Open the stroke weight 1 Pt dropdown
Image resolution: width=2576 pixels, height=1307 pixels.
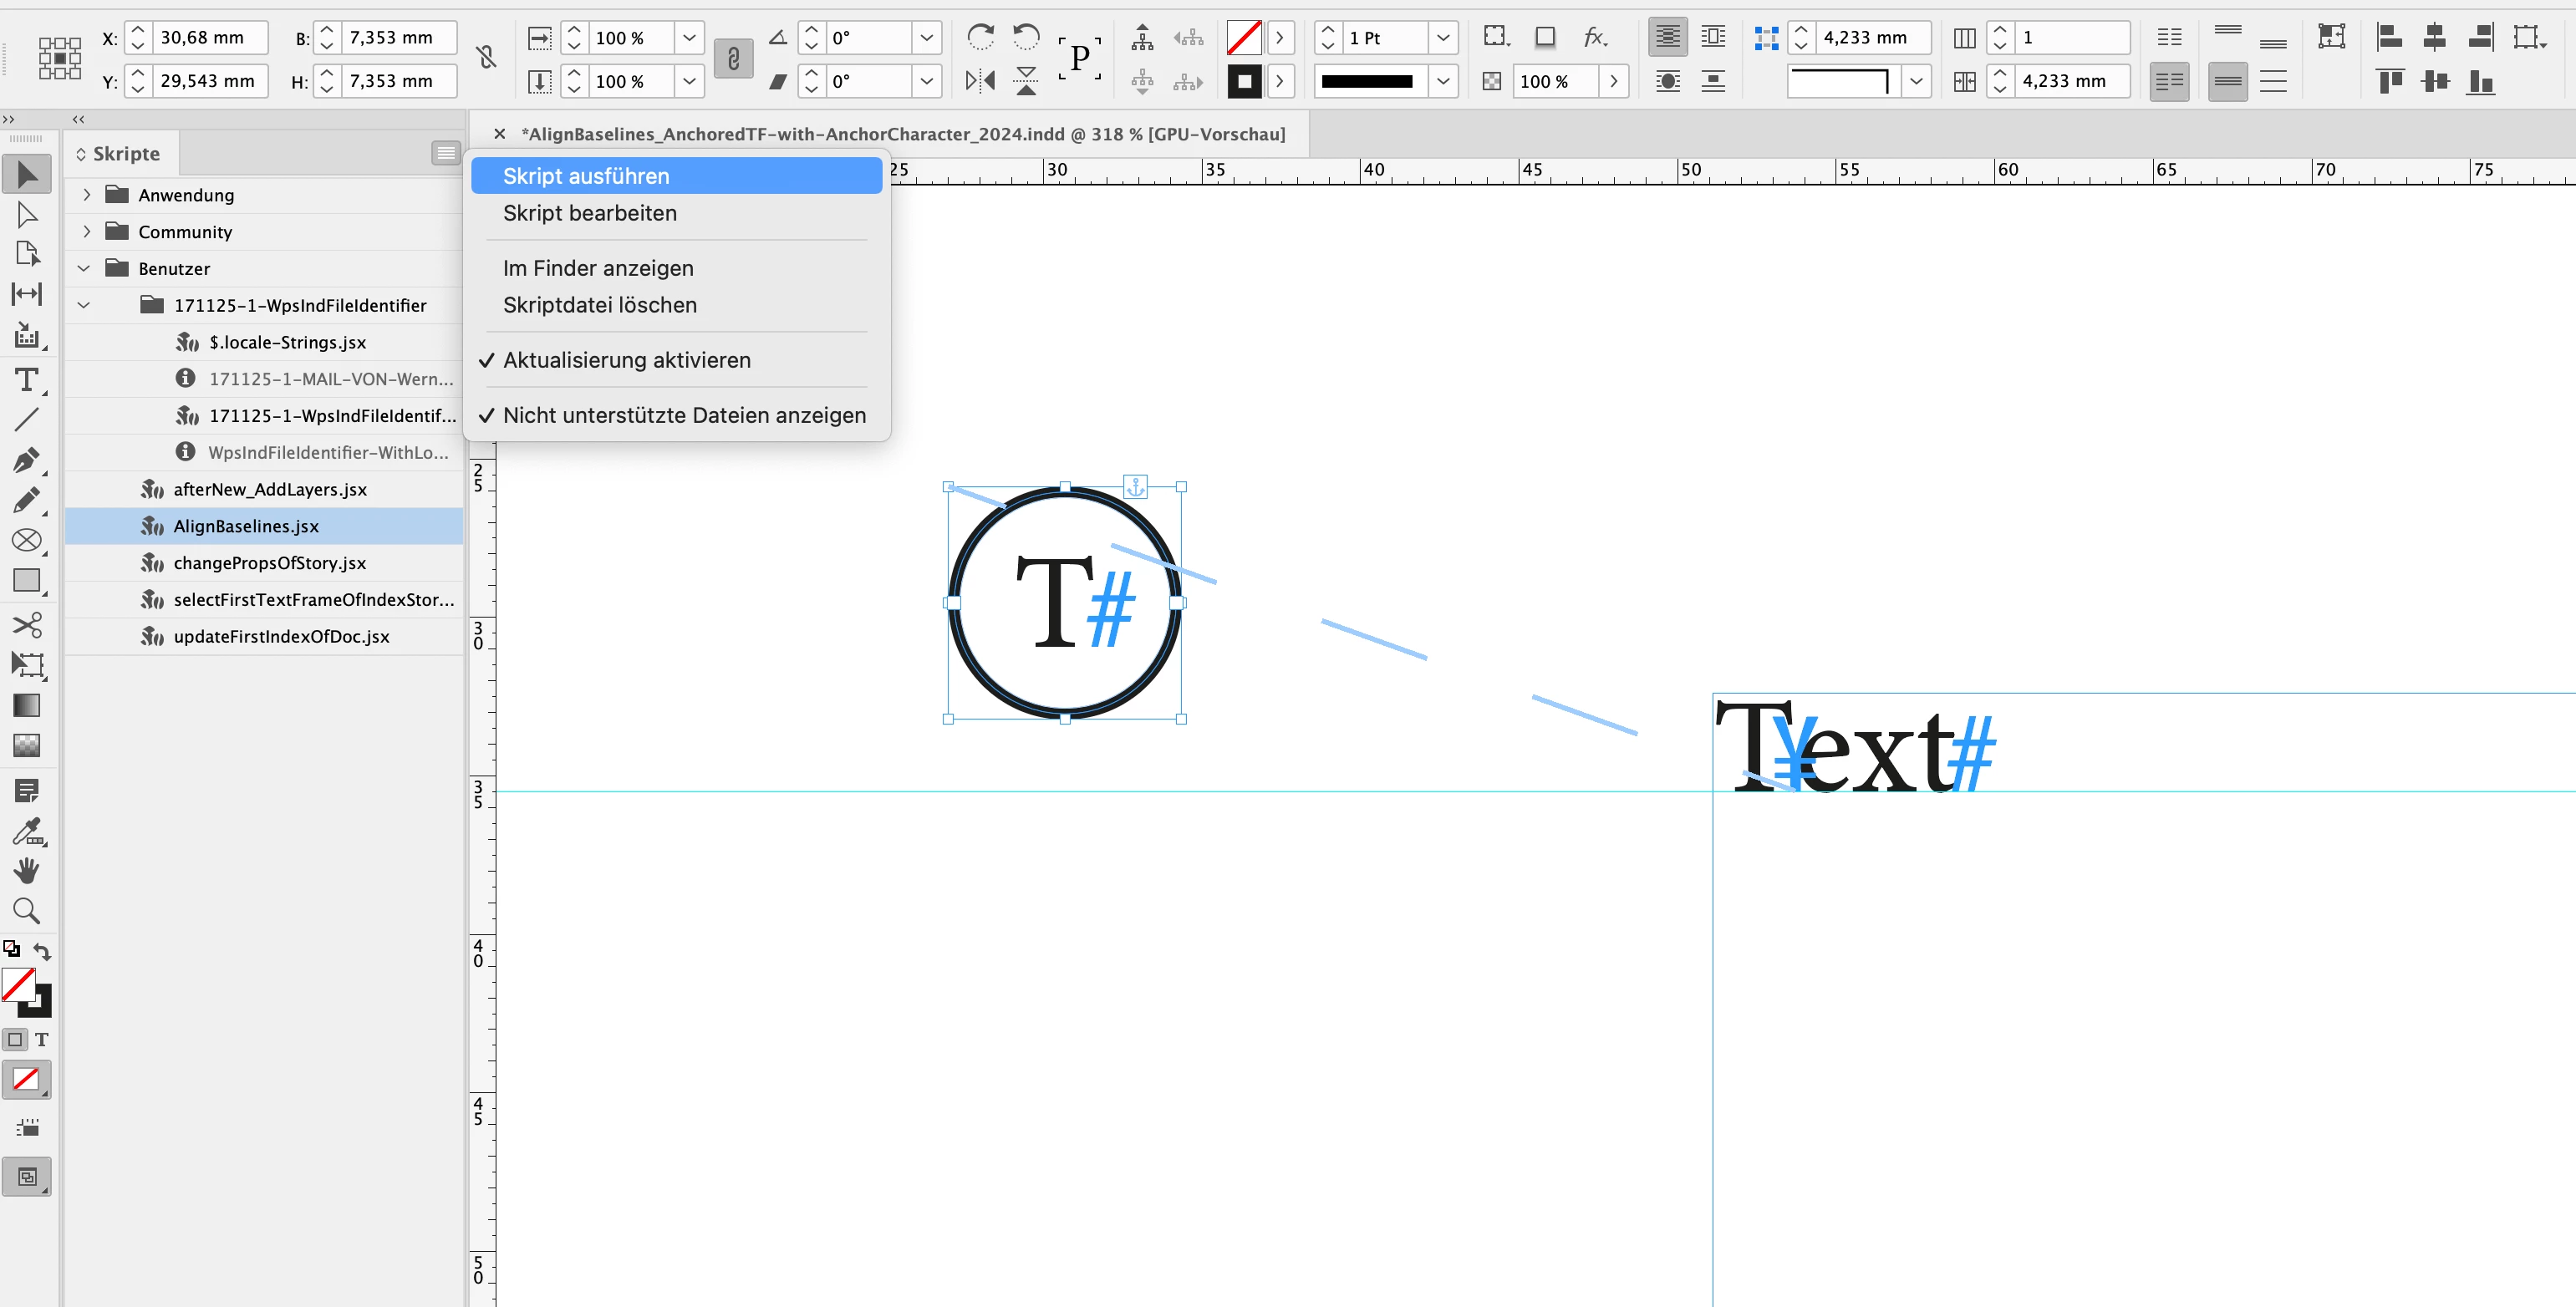(1442, 38)
